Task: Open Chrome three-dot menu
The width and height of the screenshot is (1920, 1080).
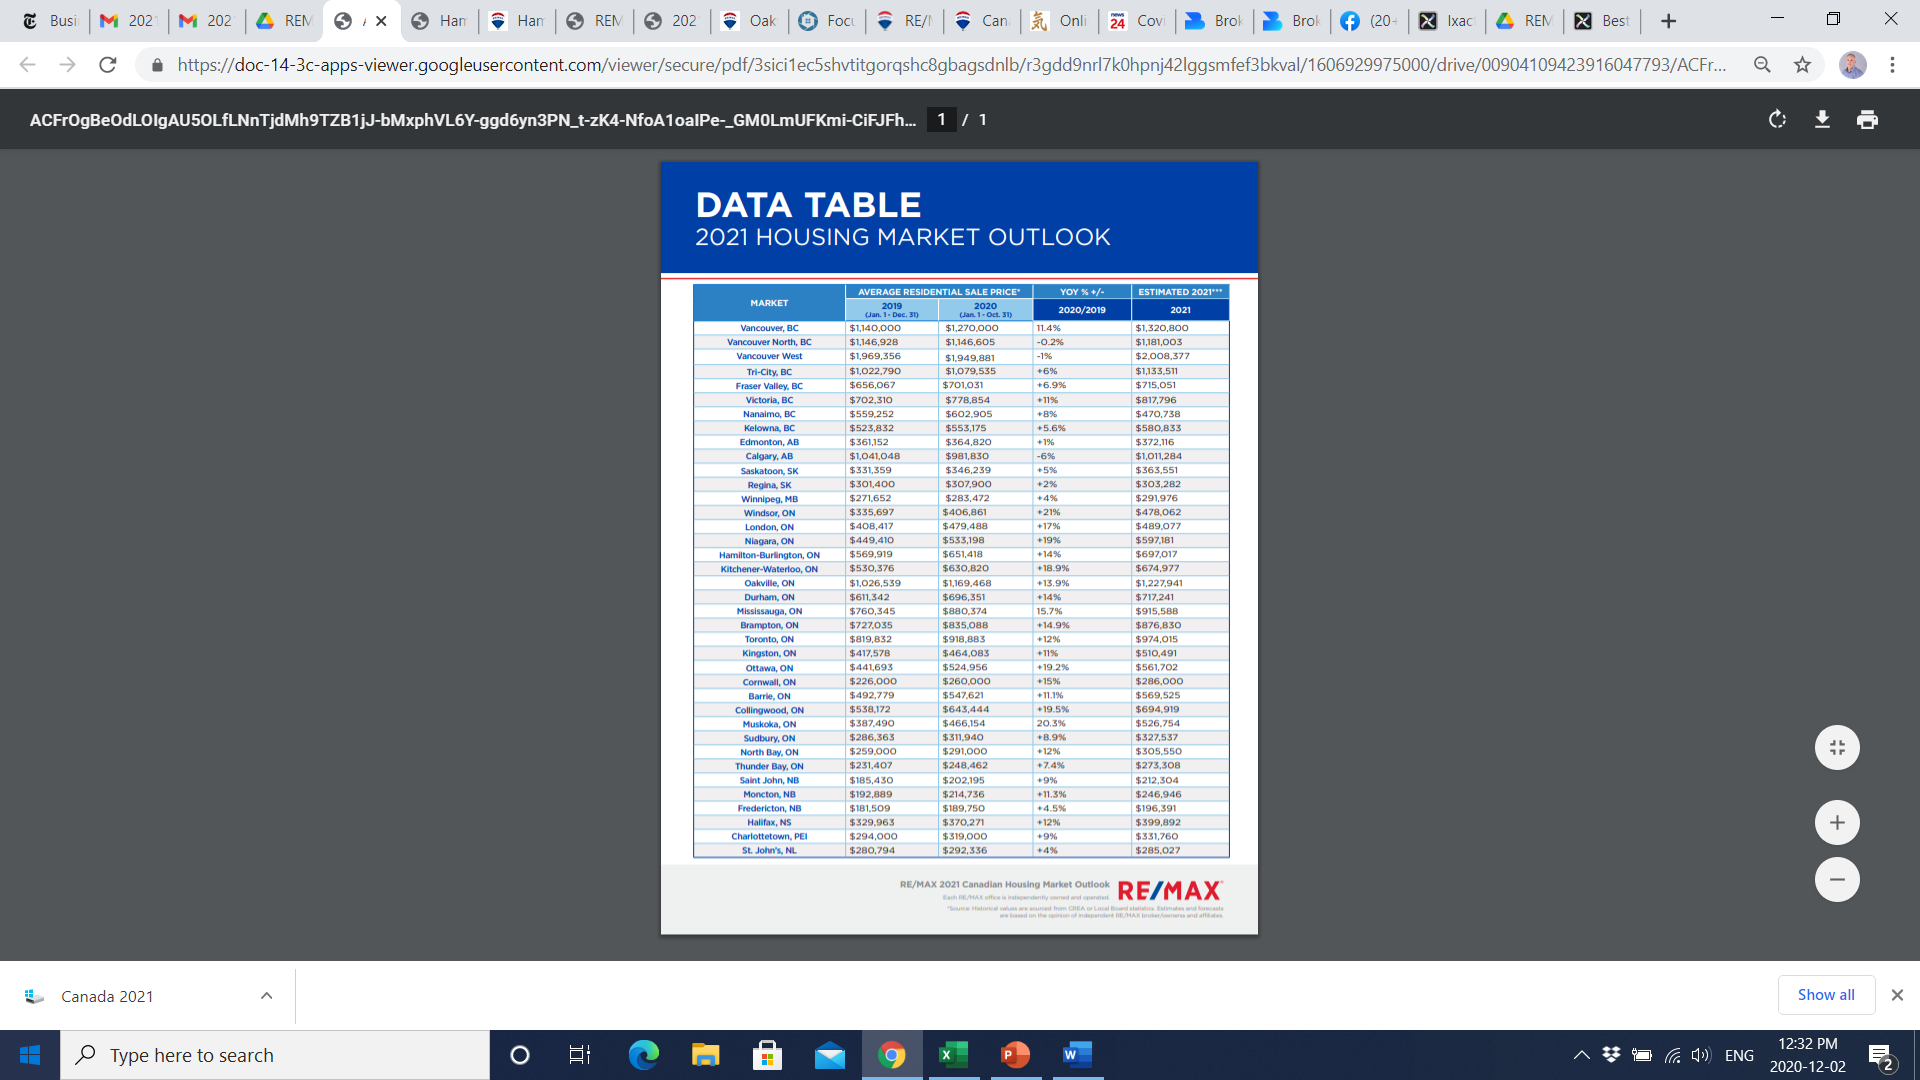Action: [1892, 65]
